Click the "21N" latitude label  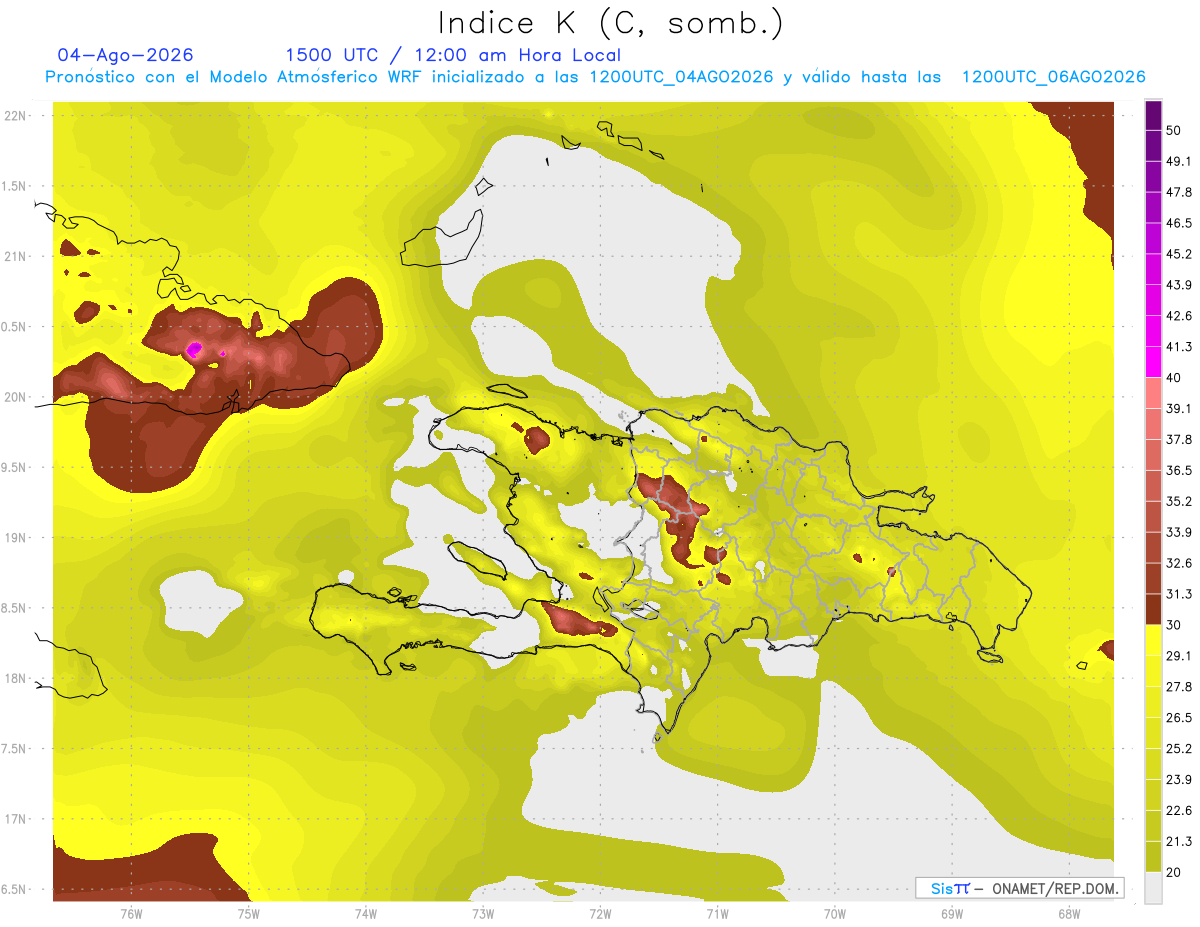coord(16,256)
